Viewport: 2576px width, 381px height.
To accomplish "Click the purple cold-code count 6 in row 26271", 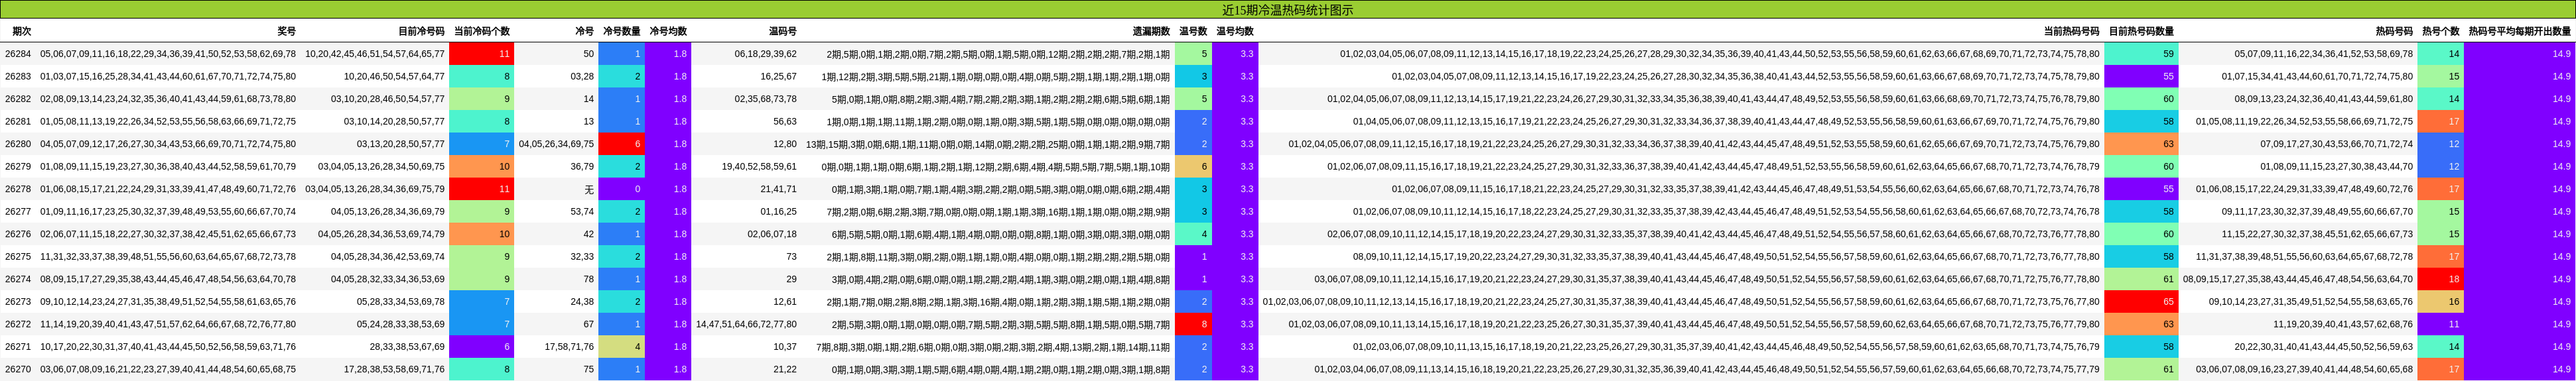I will [x=481, y=346].
